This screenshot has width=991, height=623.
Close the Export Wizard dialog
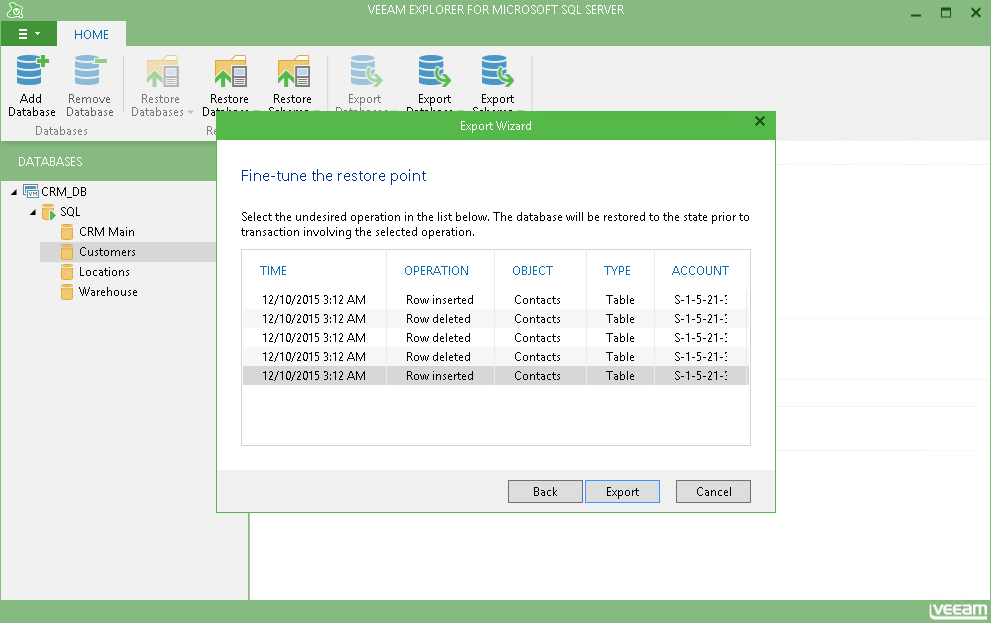[760, 121]
